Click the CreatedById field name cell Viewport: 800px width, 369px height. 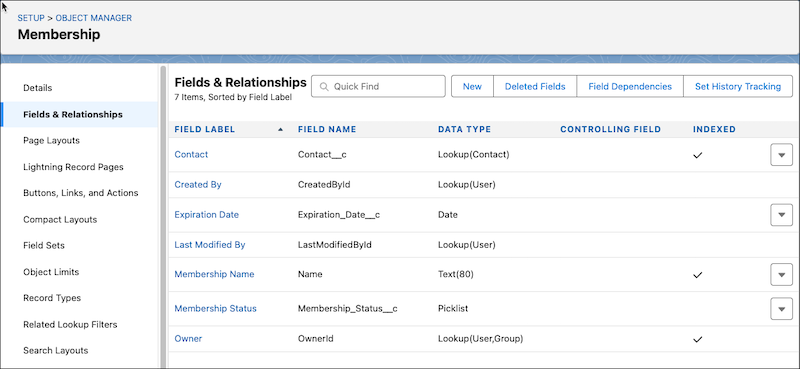[x=324, y=185]
